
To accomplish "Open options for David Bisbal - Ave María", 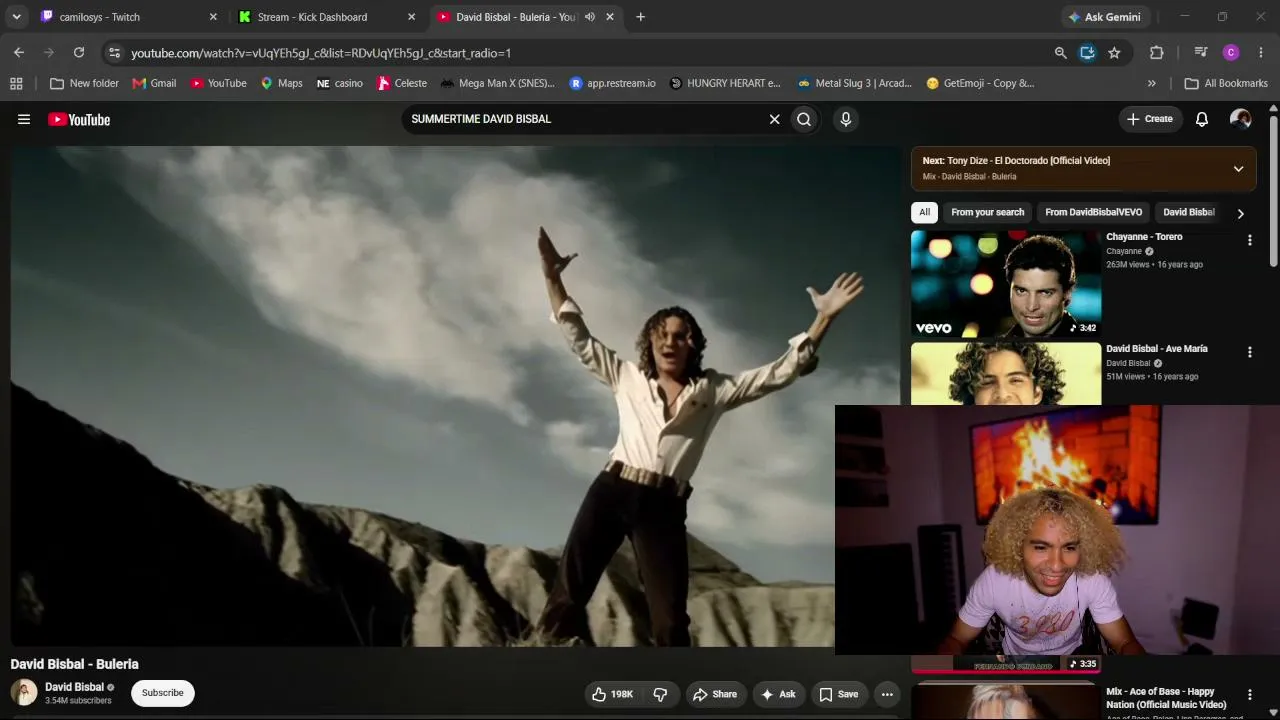I will pos(1249,352).
